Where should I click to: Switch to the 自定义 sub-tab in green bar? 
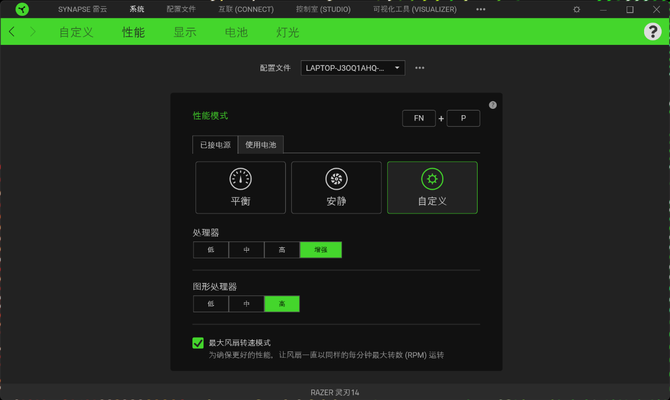pos(76,32)
